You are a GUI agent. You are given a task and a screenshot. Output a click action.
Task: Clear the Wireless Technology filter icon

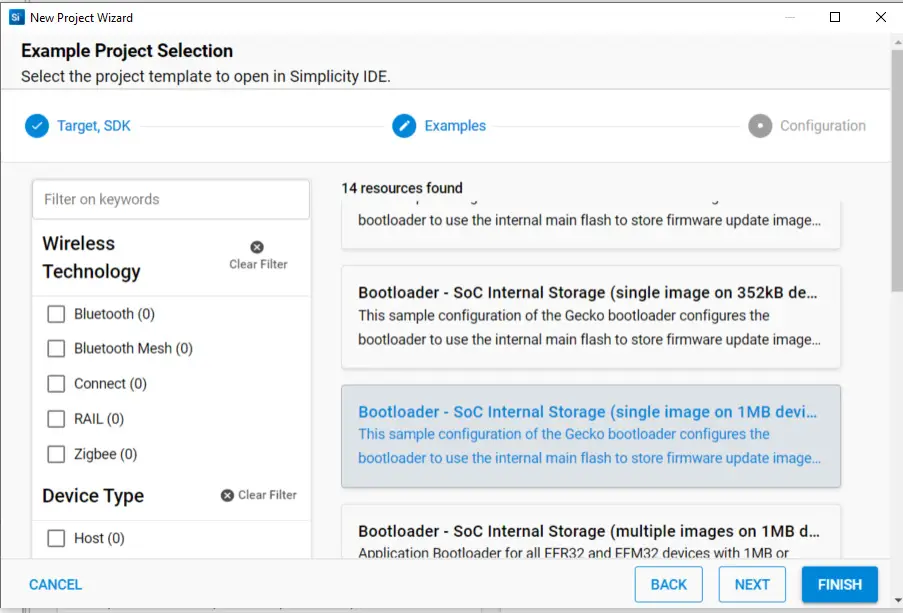257,247
